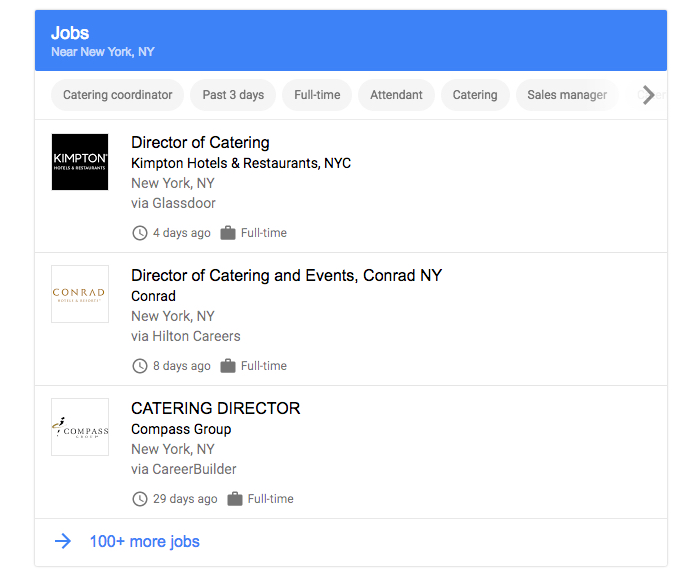The width and height of the screenshot is (687, 574).
Task: Click clock icon next to 8 days ago
Action: click(140, 366)
